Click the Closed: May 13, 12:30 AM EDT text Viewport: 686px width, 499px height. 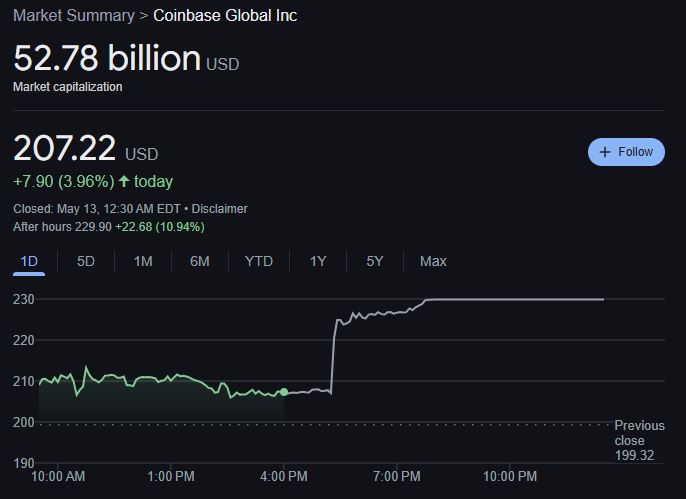[97, 209]
